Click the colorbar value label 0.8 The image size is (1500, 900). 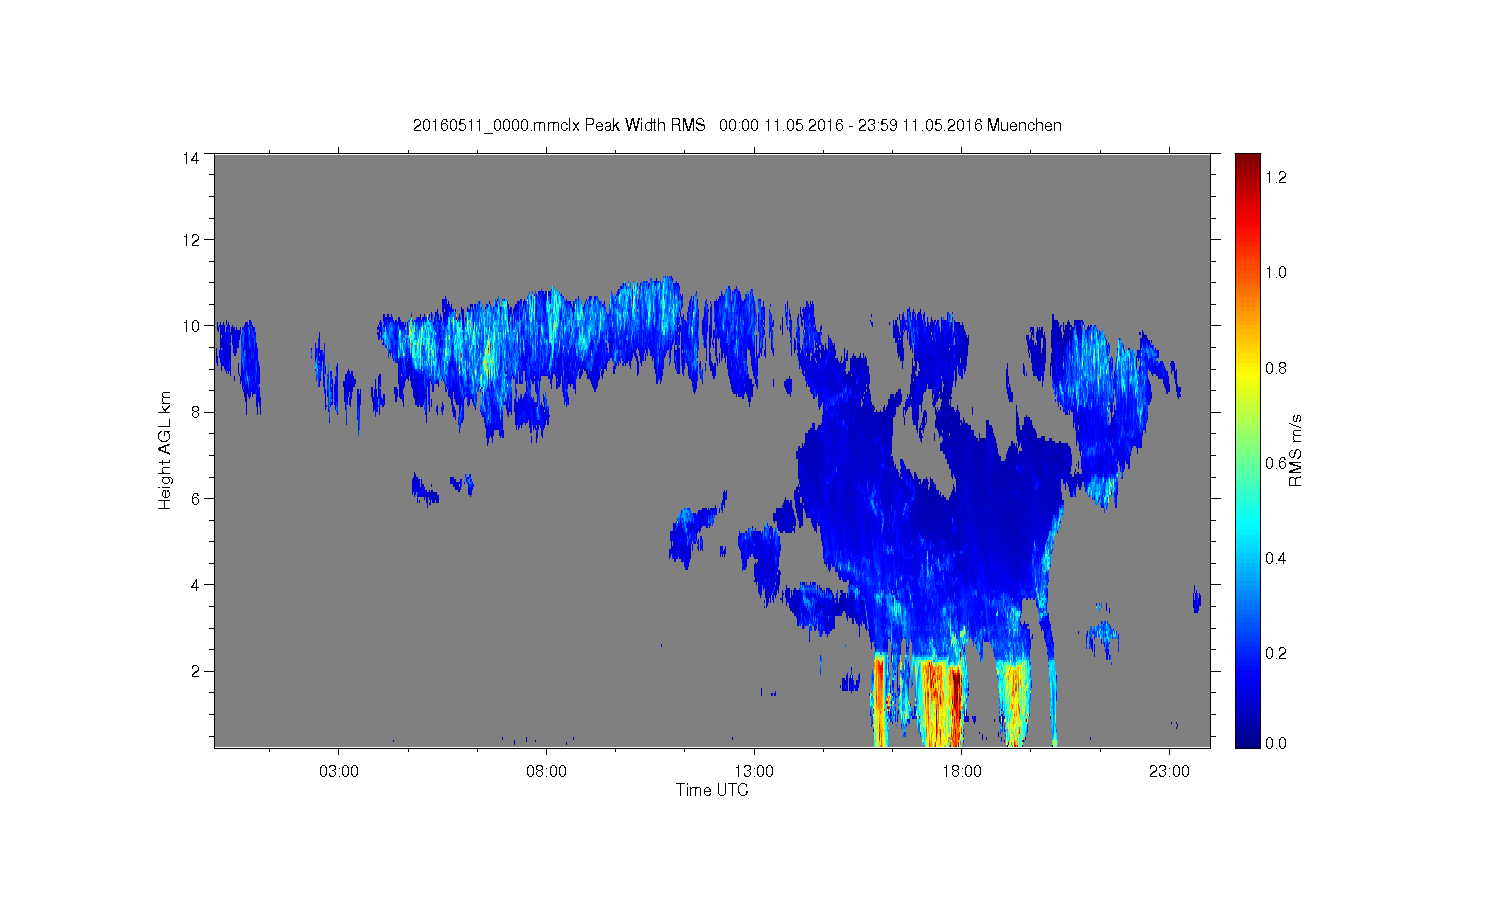[x=1275, y=368]
